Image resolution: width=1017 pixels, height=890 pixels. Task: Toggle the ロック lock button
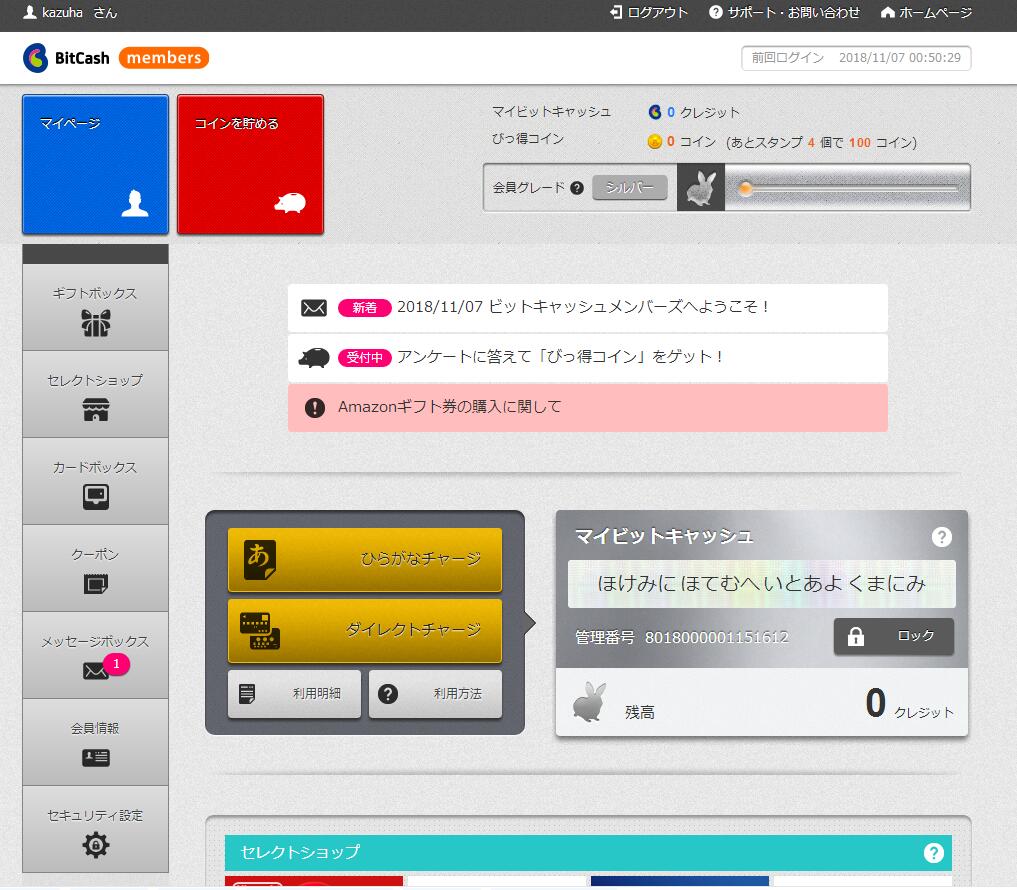pos(893,636)
